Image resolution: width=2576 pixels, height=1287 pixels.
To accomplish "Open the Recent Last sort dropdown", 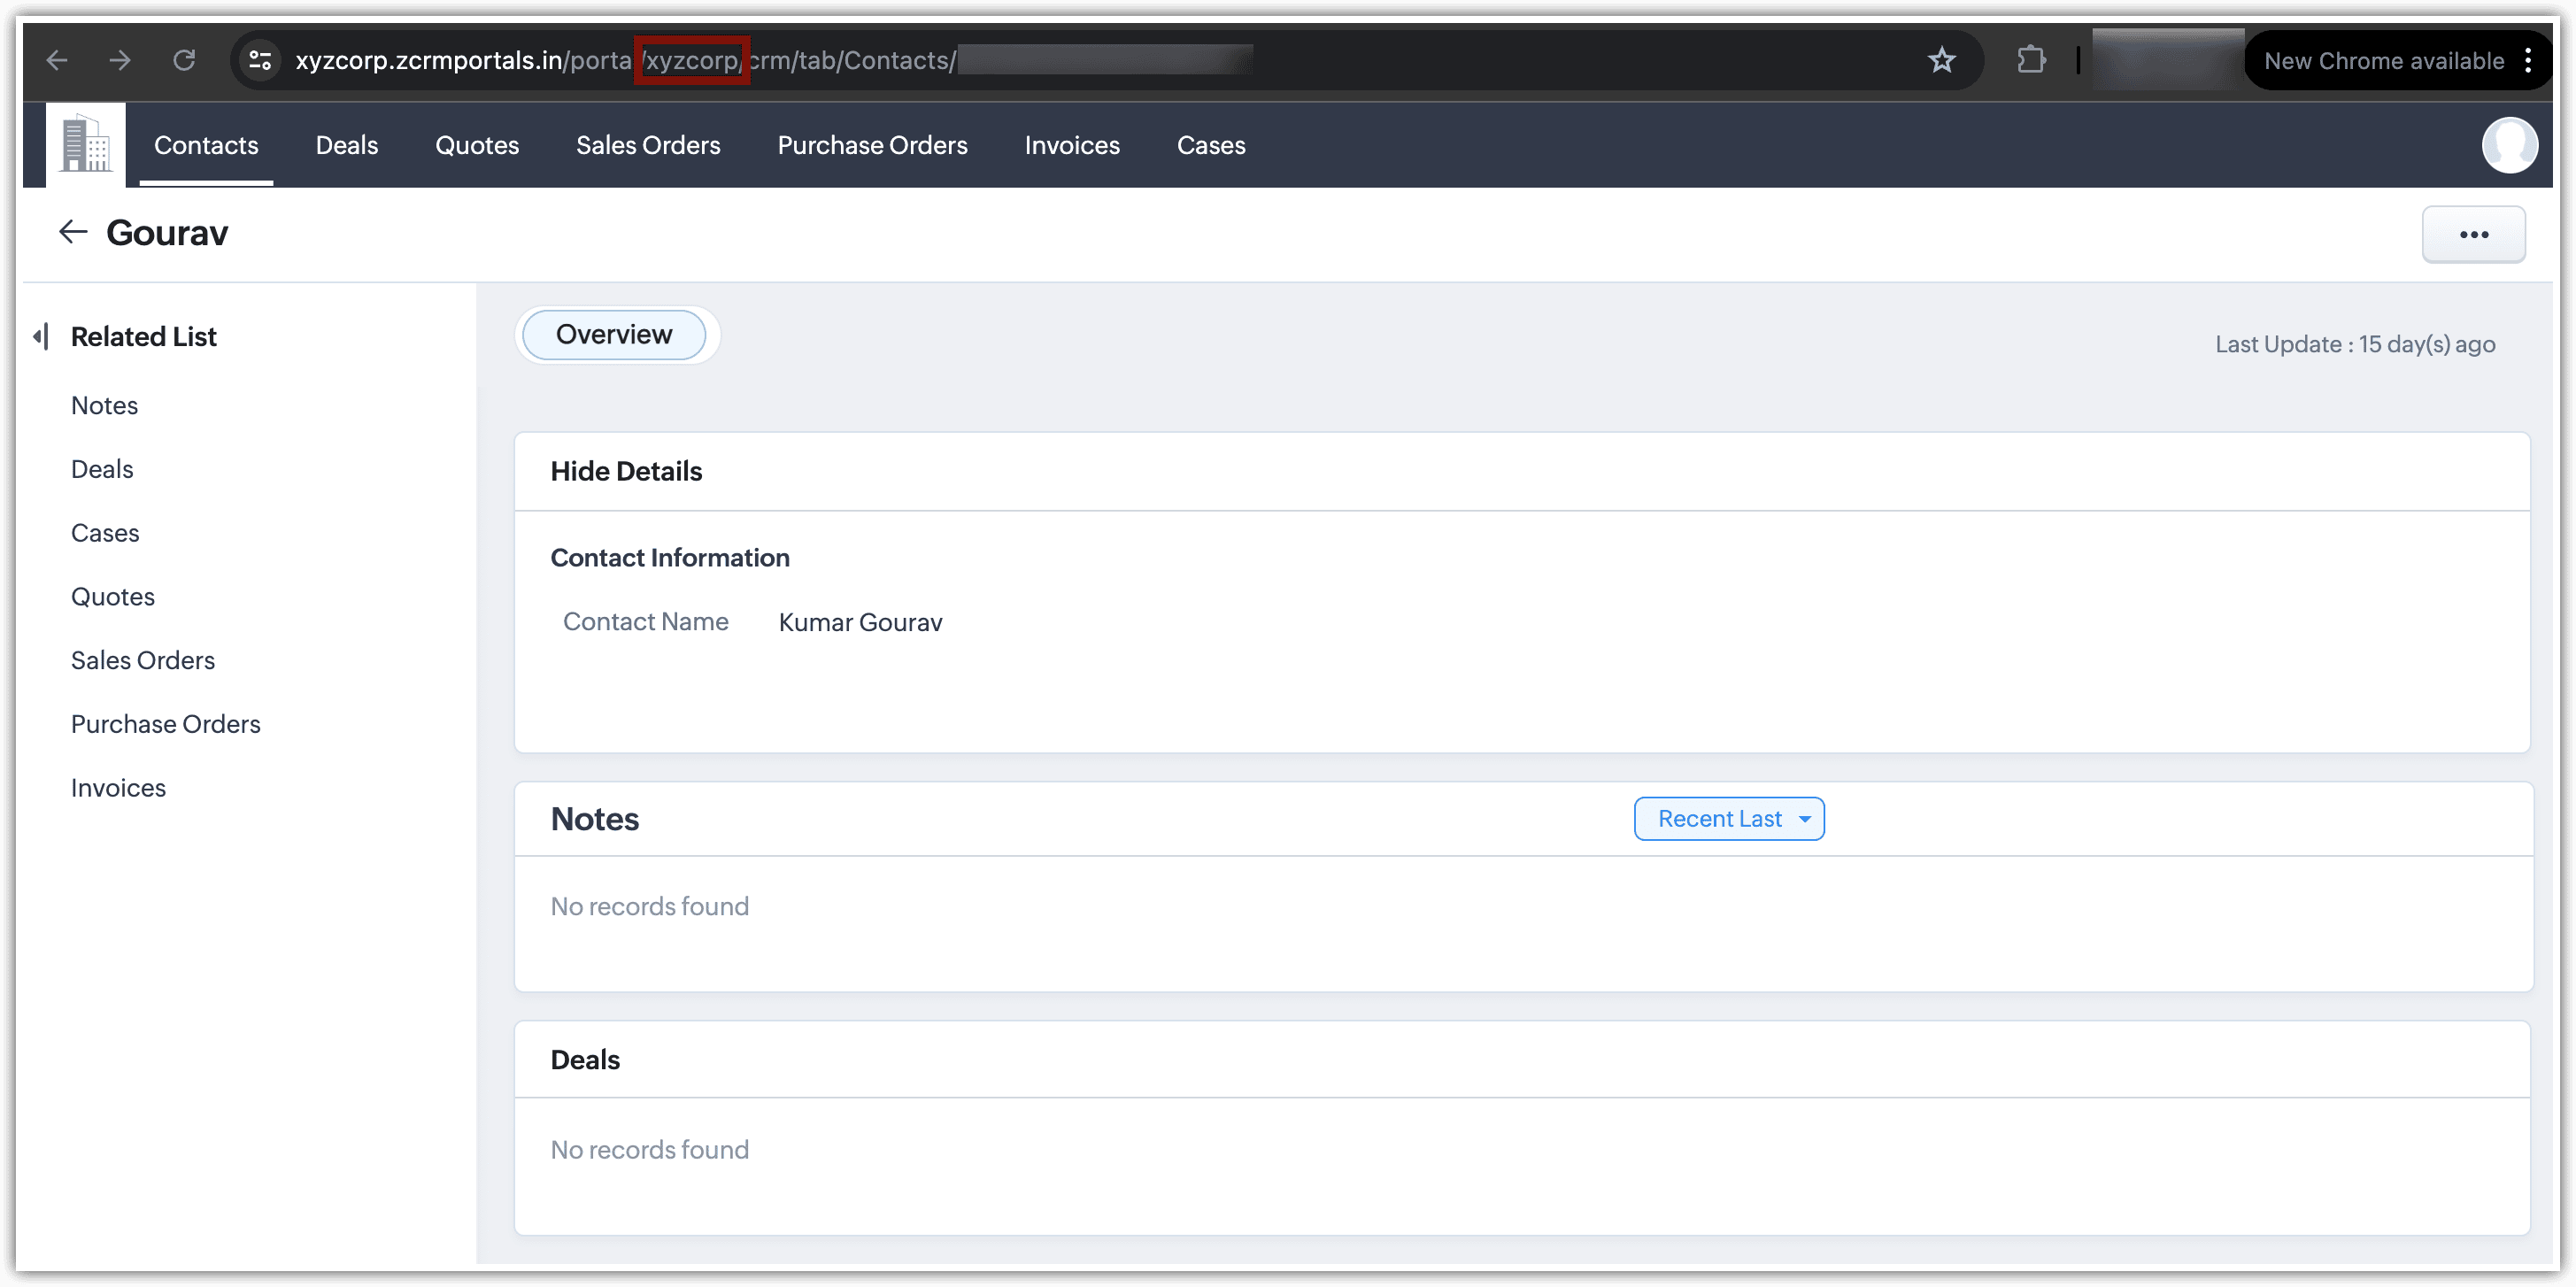I will click(x=1728, y=818).
